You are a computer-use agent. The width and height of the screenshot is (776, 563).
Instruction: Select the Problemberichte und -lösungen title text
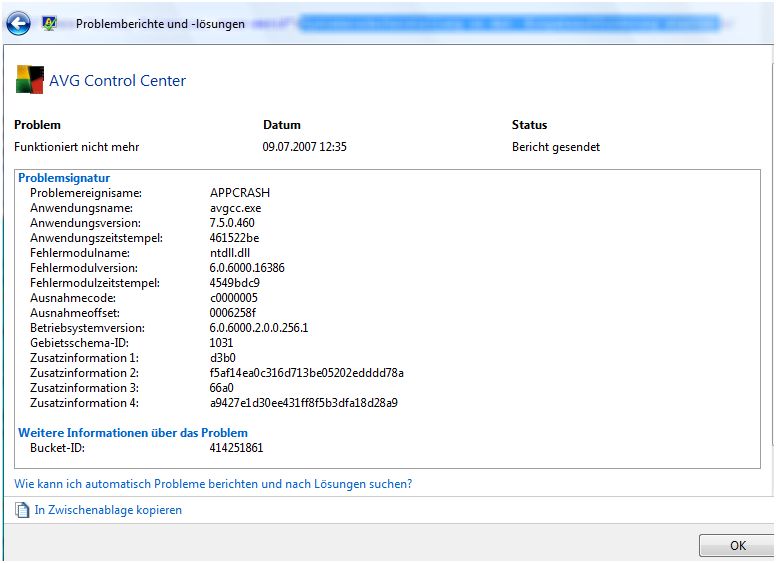pyautogui.click(x=160, y=24)
